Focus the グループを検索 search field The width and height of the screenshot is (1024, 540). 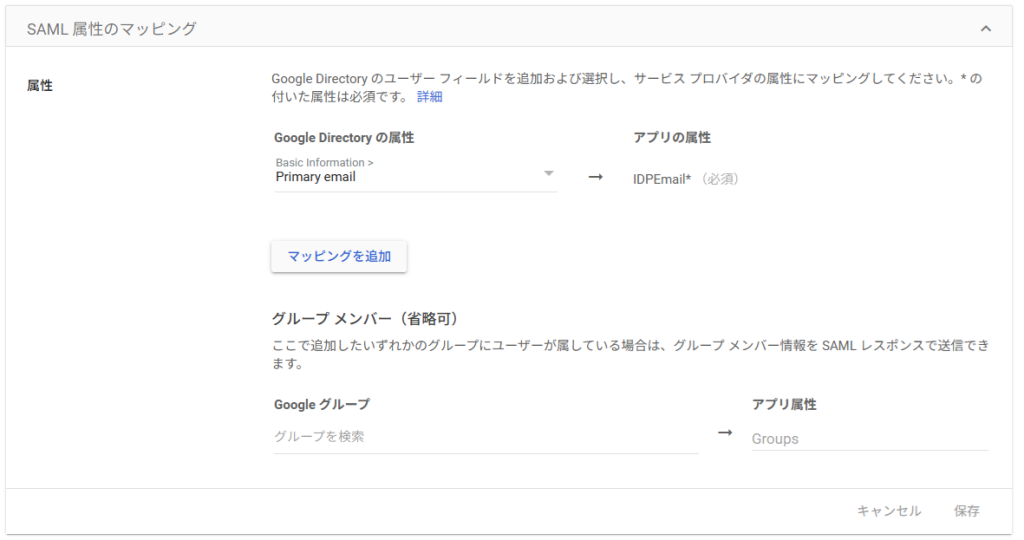tap(485, 437)
